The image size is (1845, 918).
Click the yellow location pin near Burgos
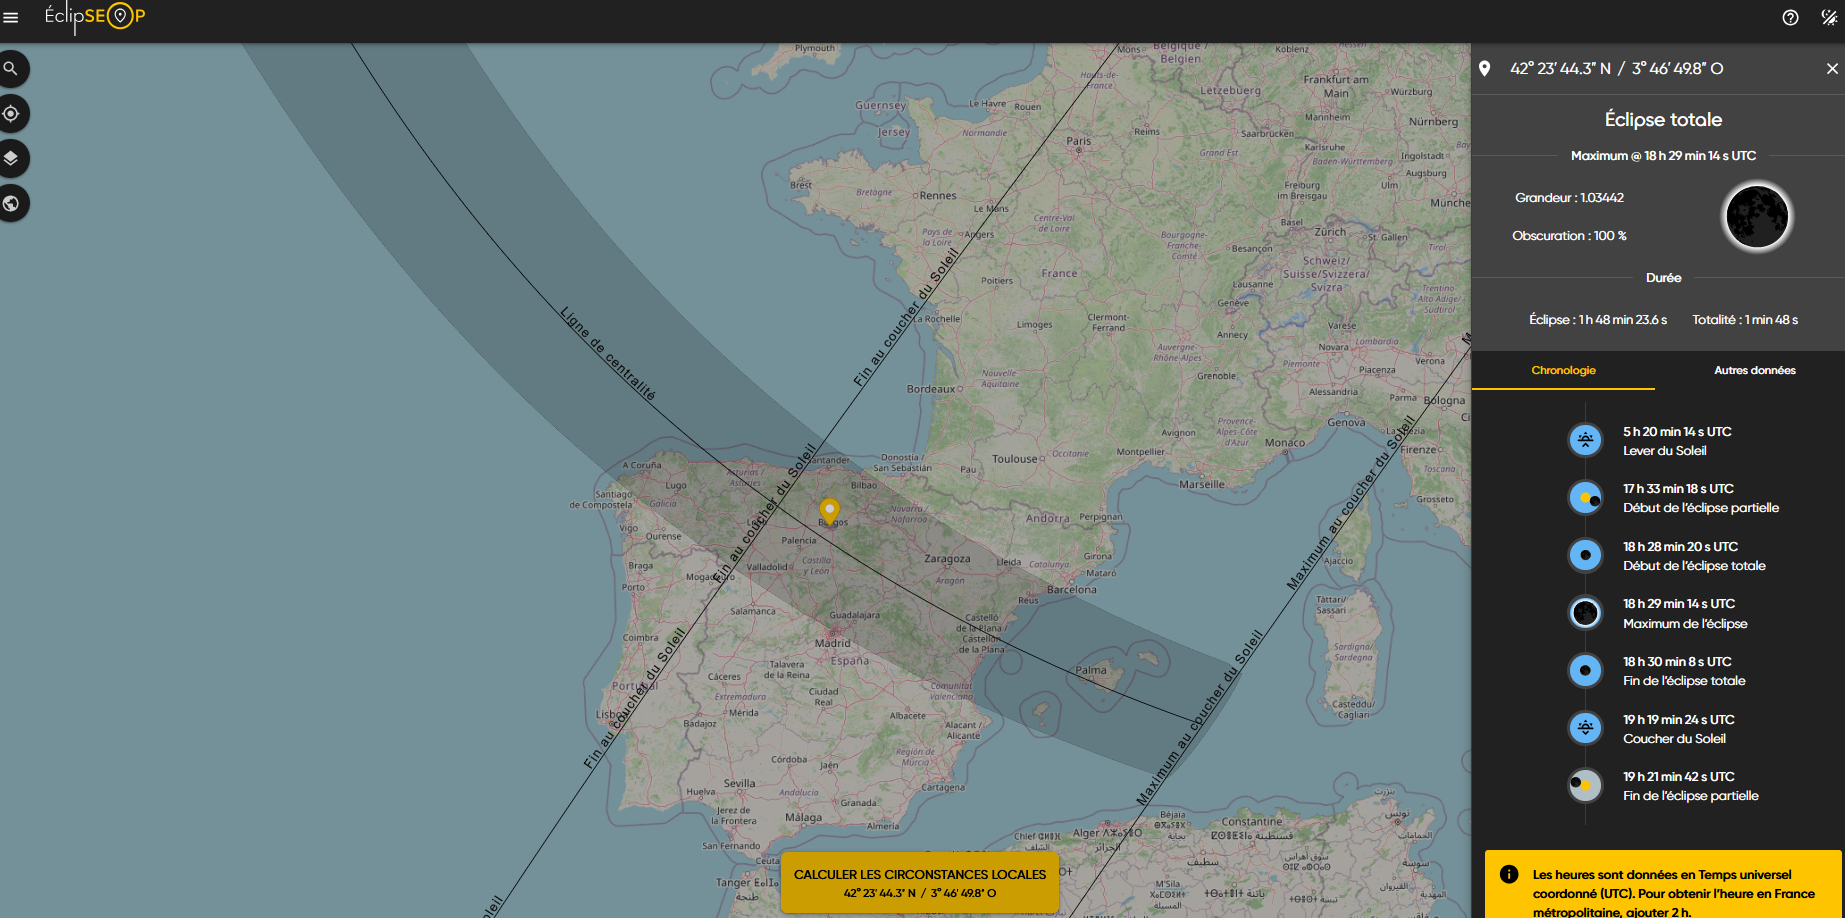point(829,511)
